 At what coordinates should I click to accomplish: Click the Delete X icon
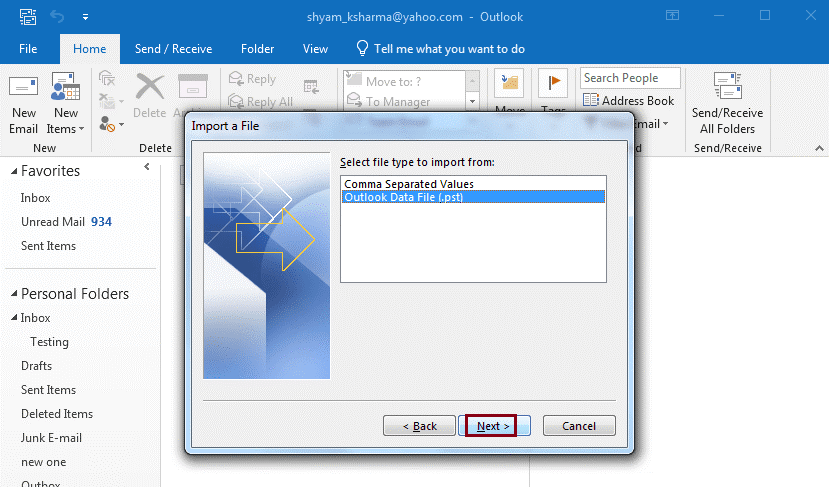(x=150, y=87)
